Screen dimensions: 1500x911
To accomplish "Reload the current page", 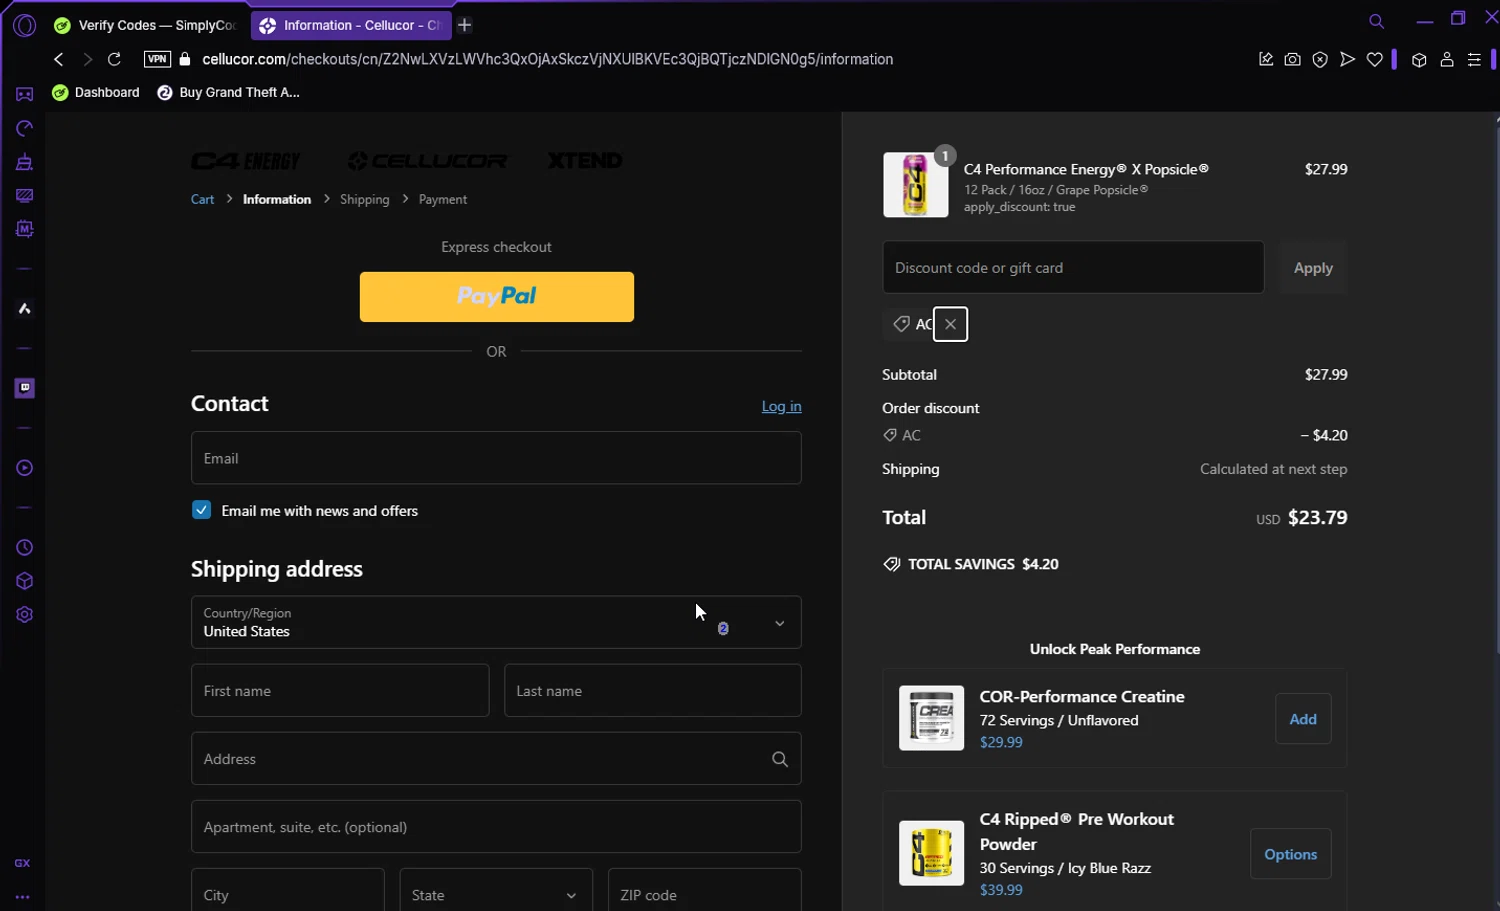I will [114, 59].
